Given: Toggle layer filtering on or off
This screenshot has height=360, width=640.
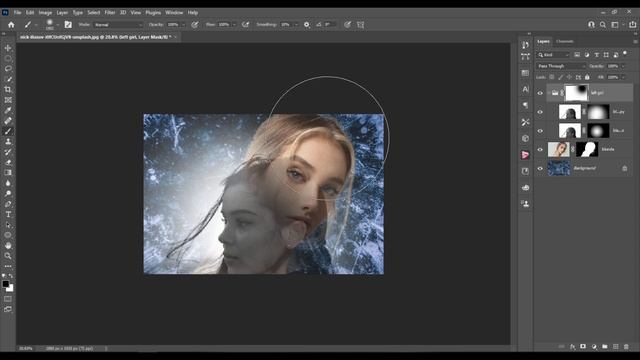Looking at the screenshot, I should point(625,53).
